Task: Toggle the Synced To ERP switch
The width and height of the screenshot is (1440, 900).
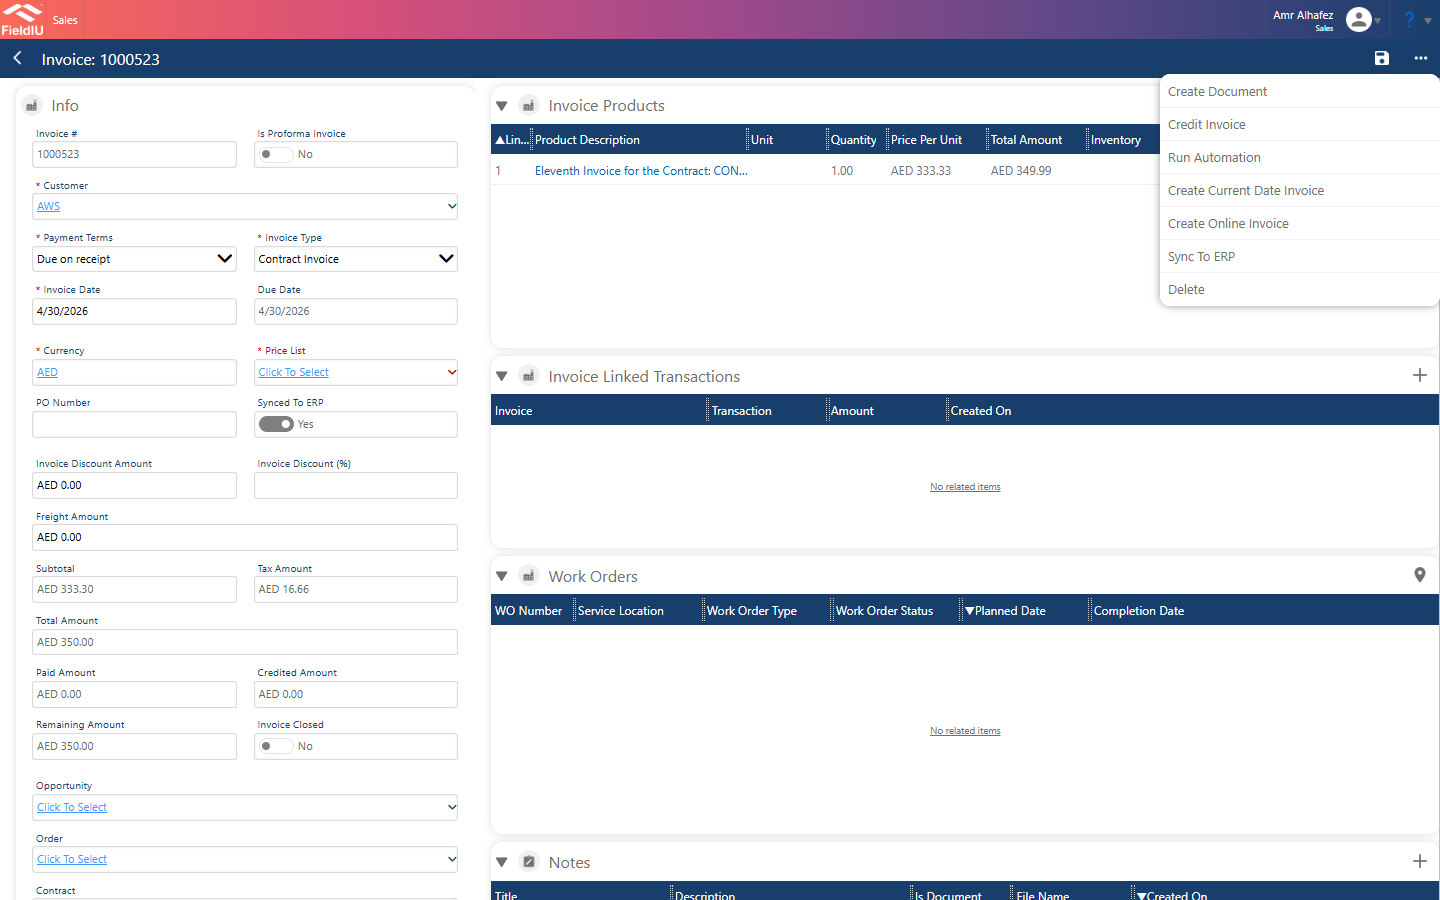Action: (x=276, y=424)
